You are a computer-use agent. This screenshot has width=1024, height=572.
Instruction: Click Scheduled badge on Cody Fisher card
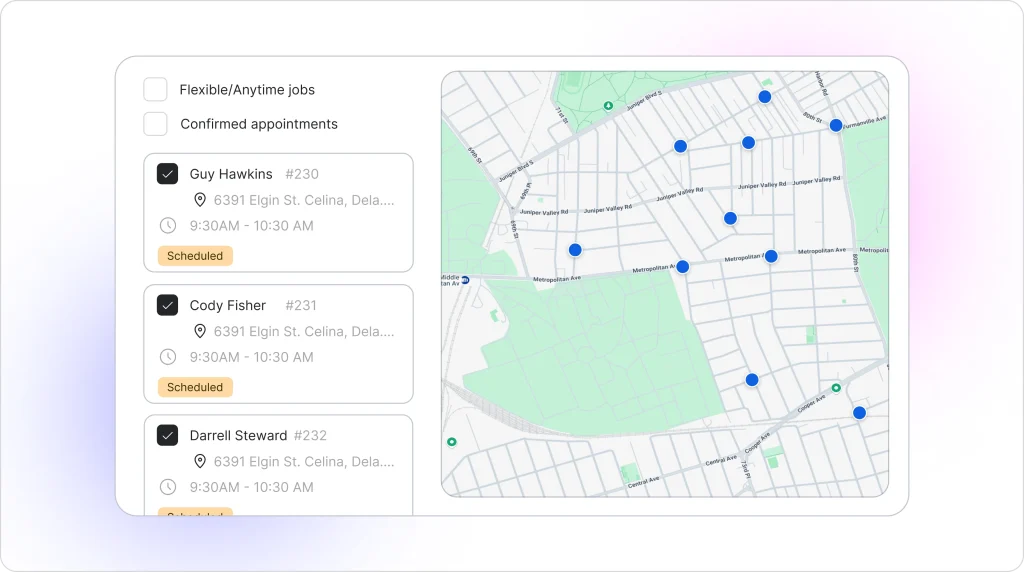[195, 387]
